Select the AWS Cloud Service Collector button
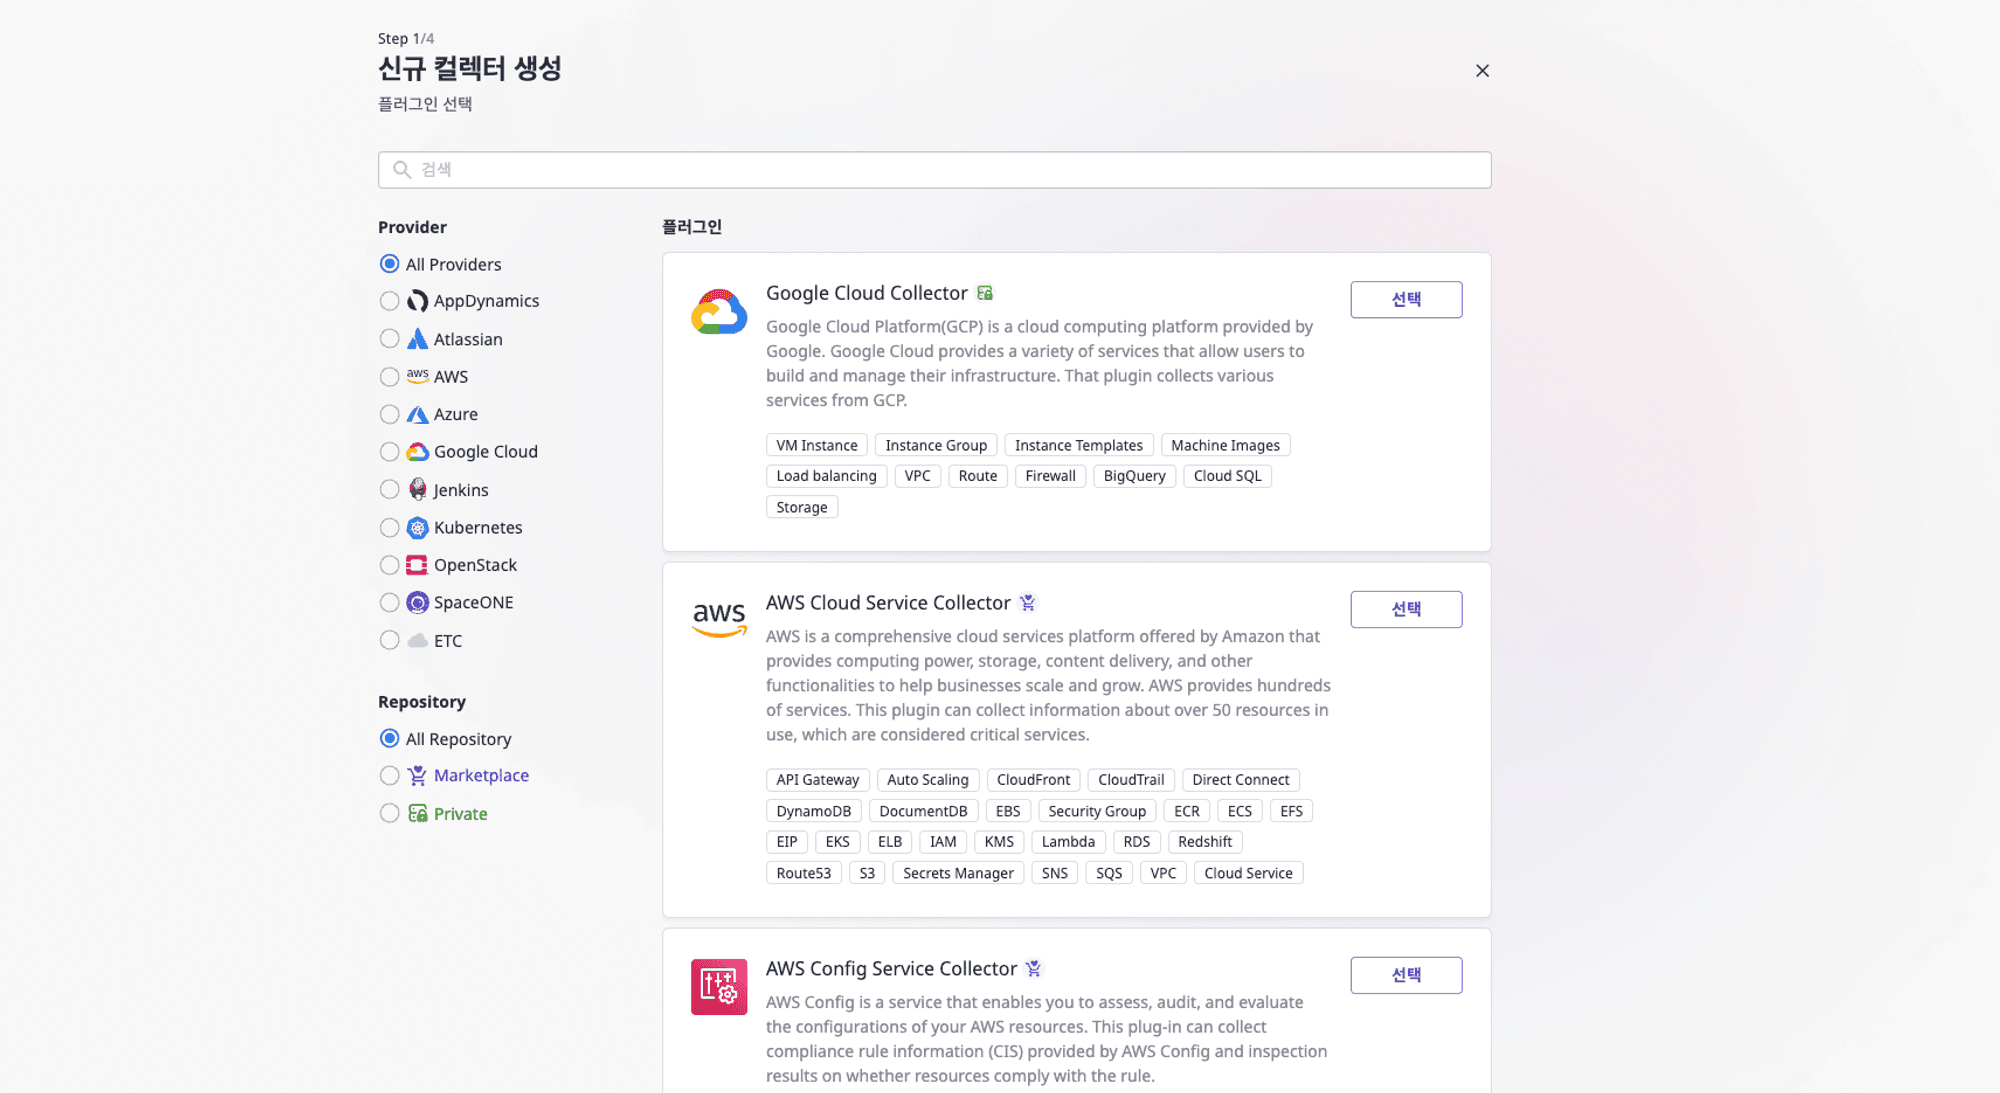2000x1093 pixels. click(x=1406, y=609)
